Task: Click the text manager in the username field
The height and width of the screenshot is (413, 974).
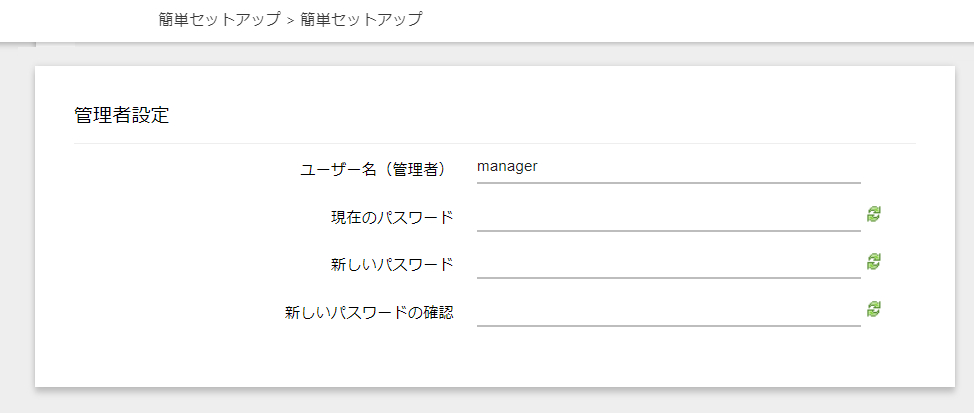Action: pyautogui.click(x=507, y=166)
